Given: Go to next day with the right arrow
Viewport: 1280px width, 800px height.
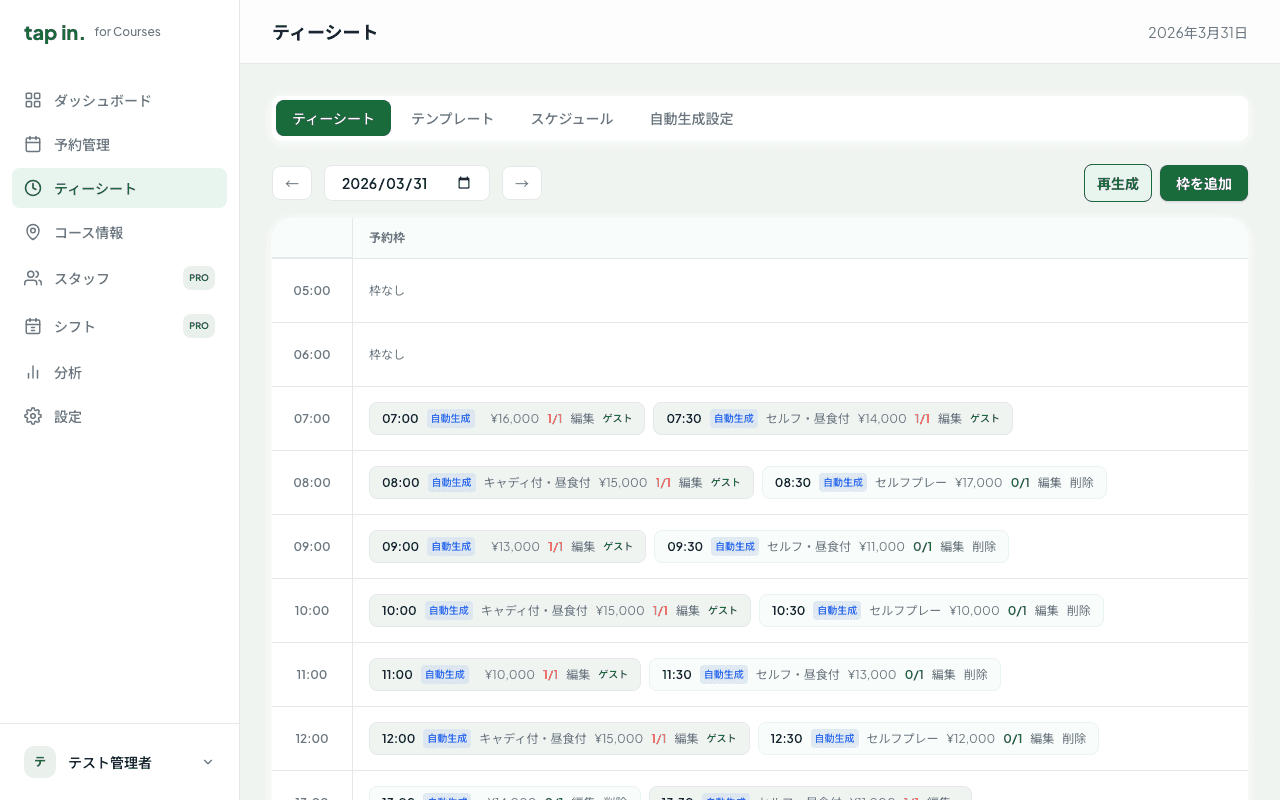Looking at the screenshot, I should coord(522,183).
